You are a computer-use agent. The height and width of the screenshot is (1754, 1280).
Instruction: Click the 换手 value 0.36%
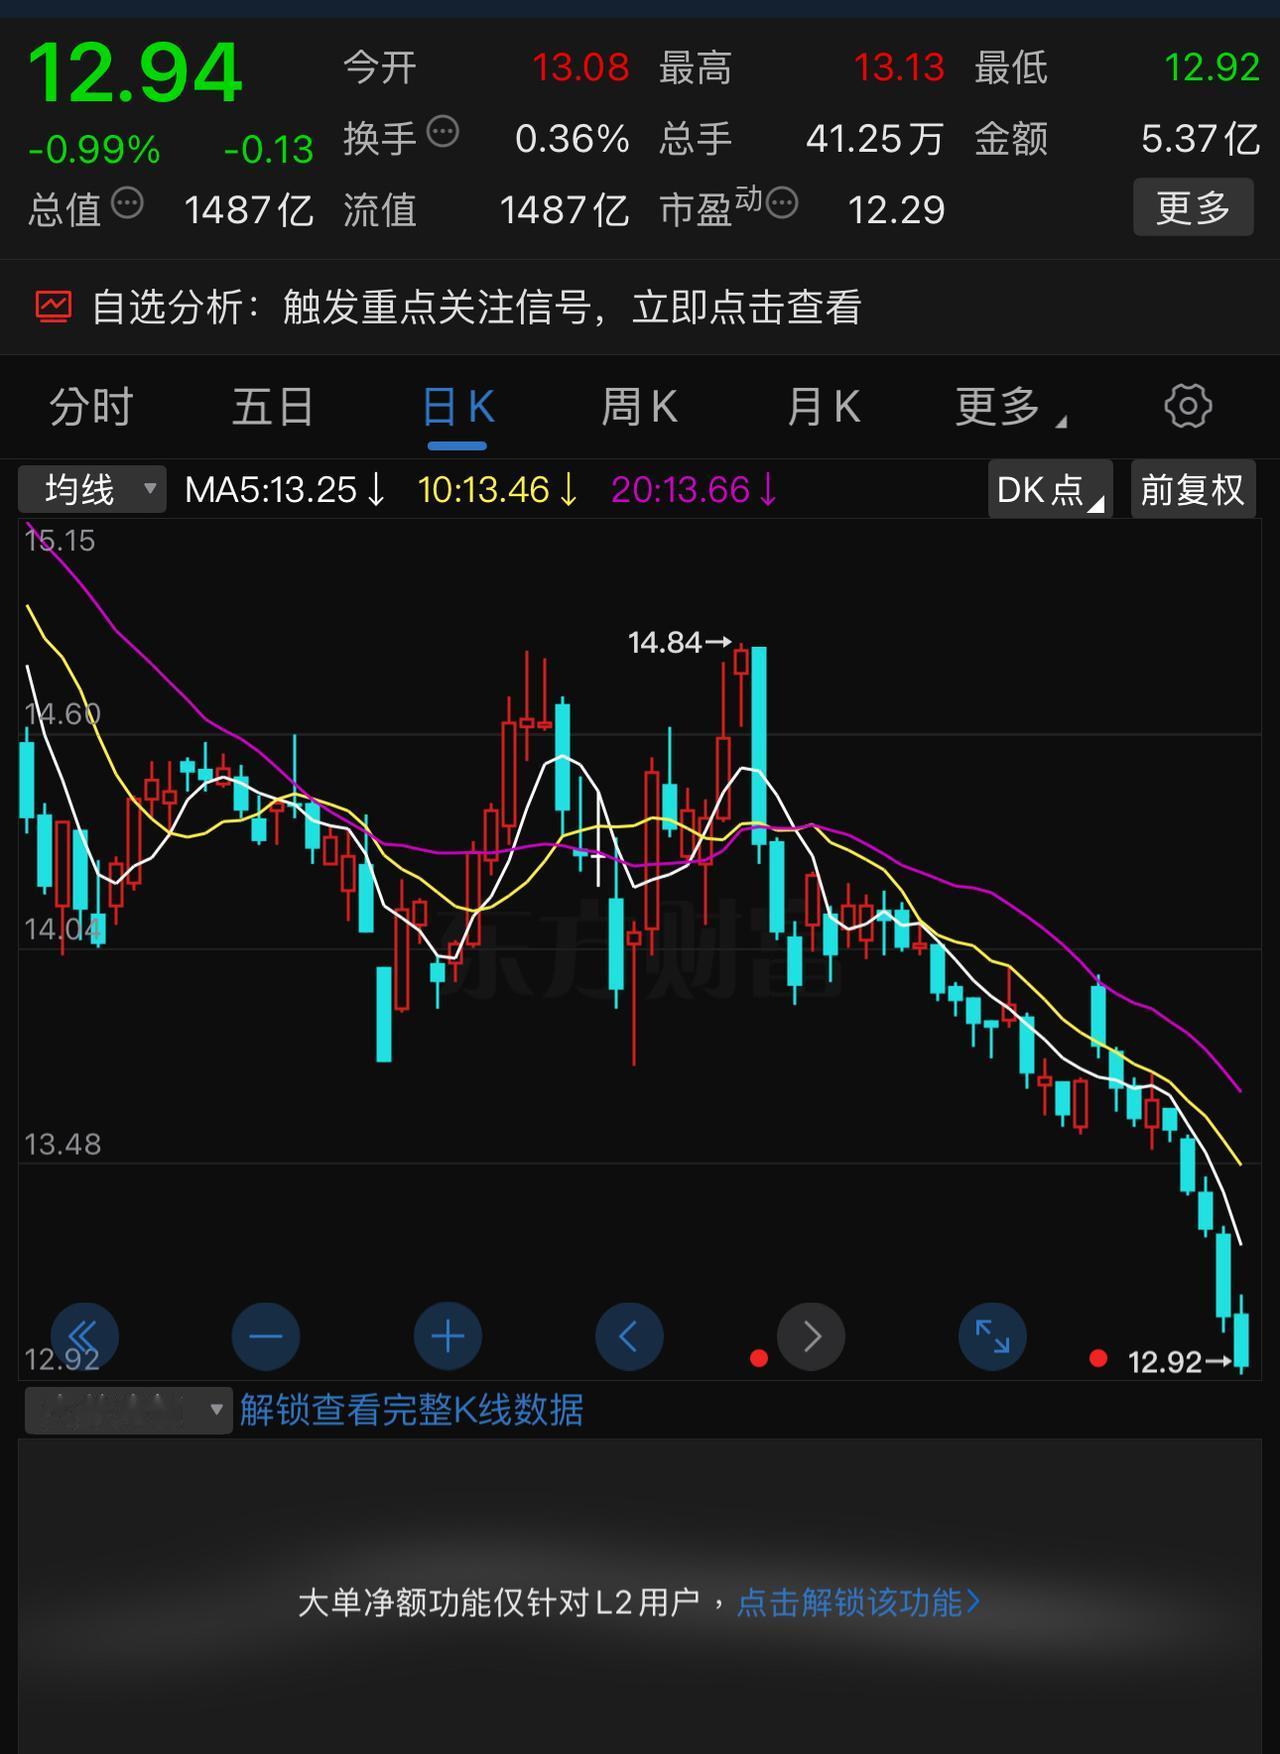click(572, 139)
